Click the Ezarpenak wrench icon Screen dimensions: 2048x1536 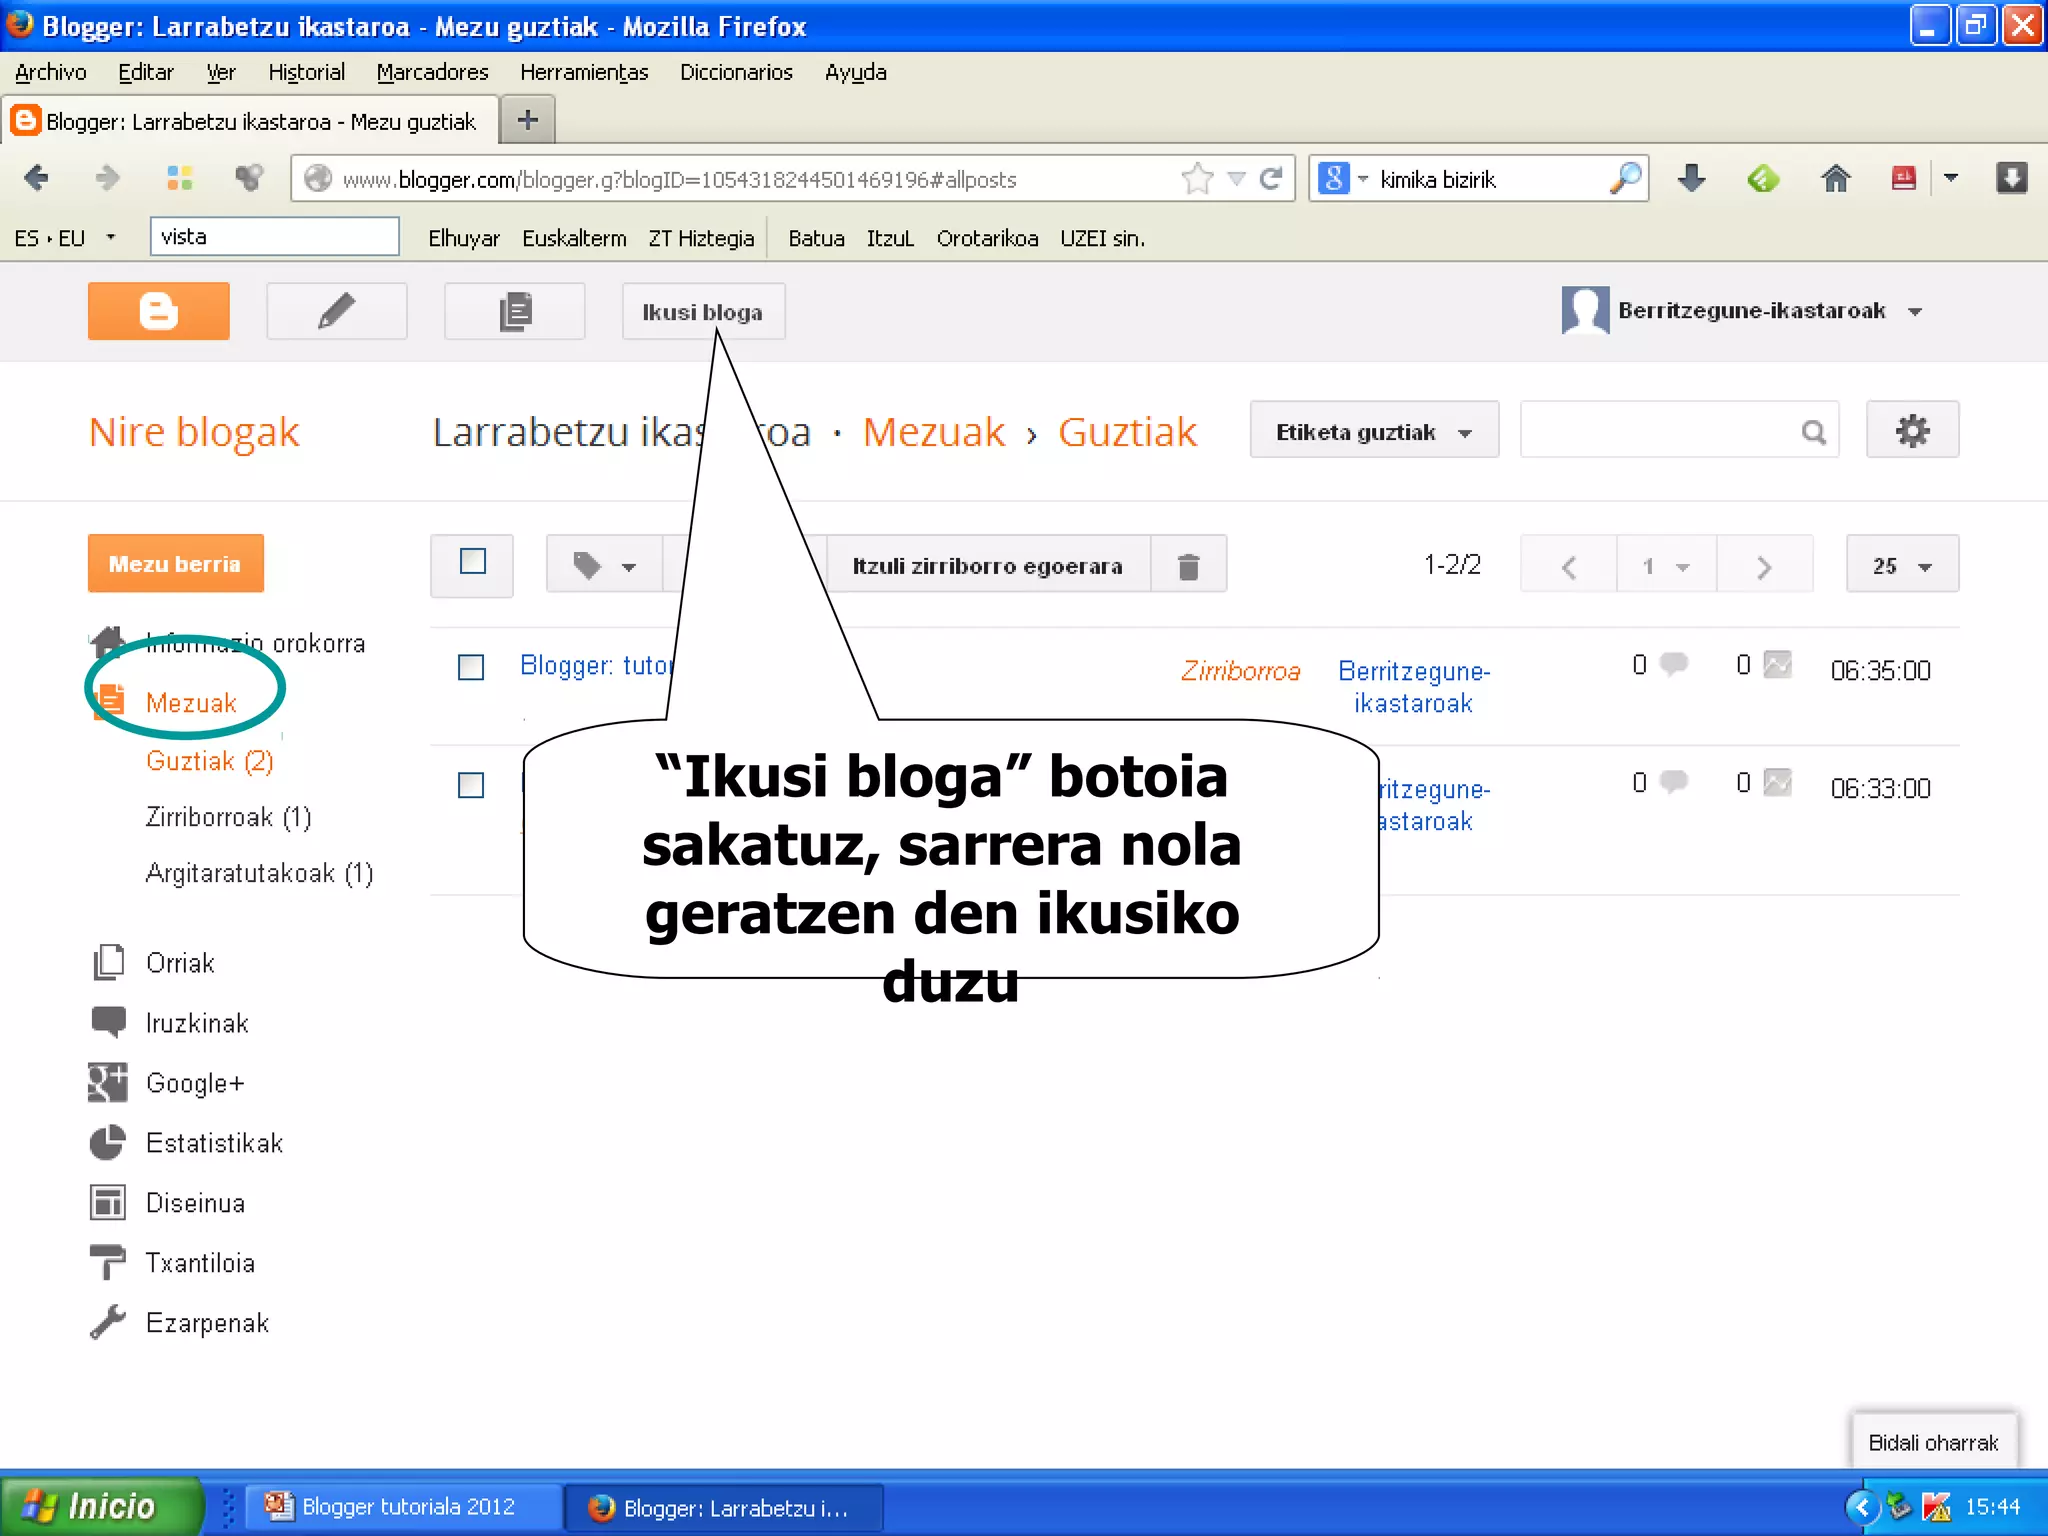pos(108,1322)
